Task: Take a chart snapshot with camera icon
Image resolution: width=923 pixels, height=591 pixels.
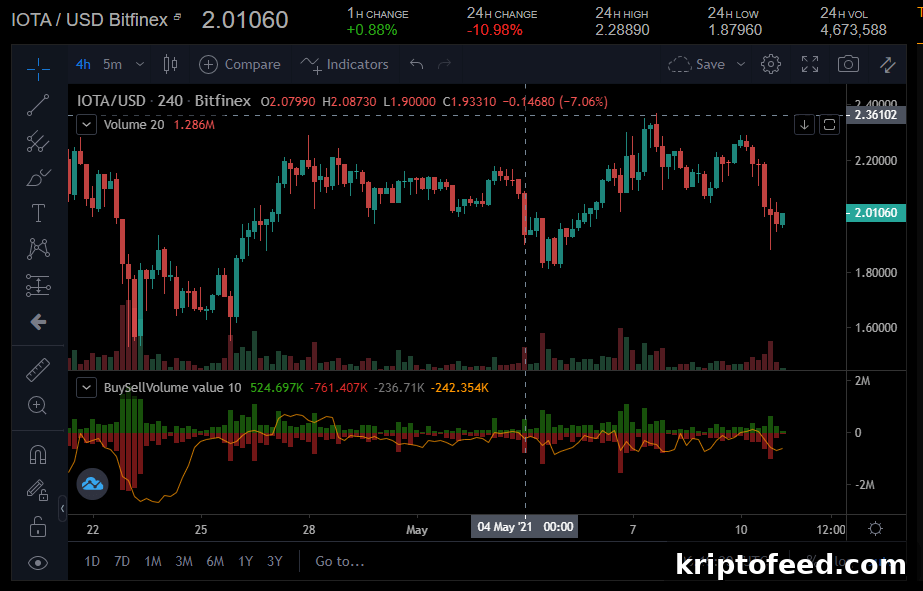Action: [x=848, y=64]
